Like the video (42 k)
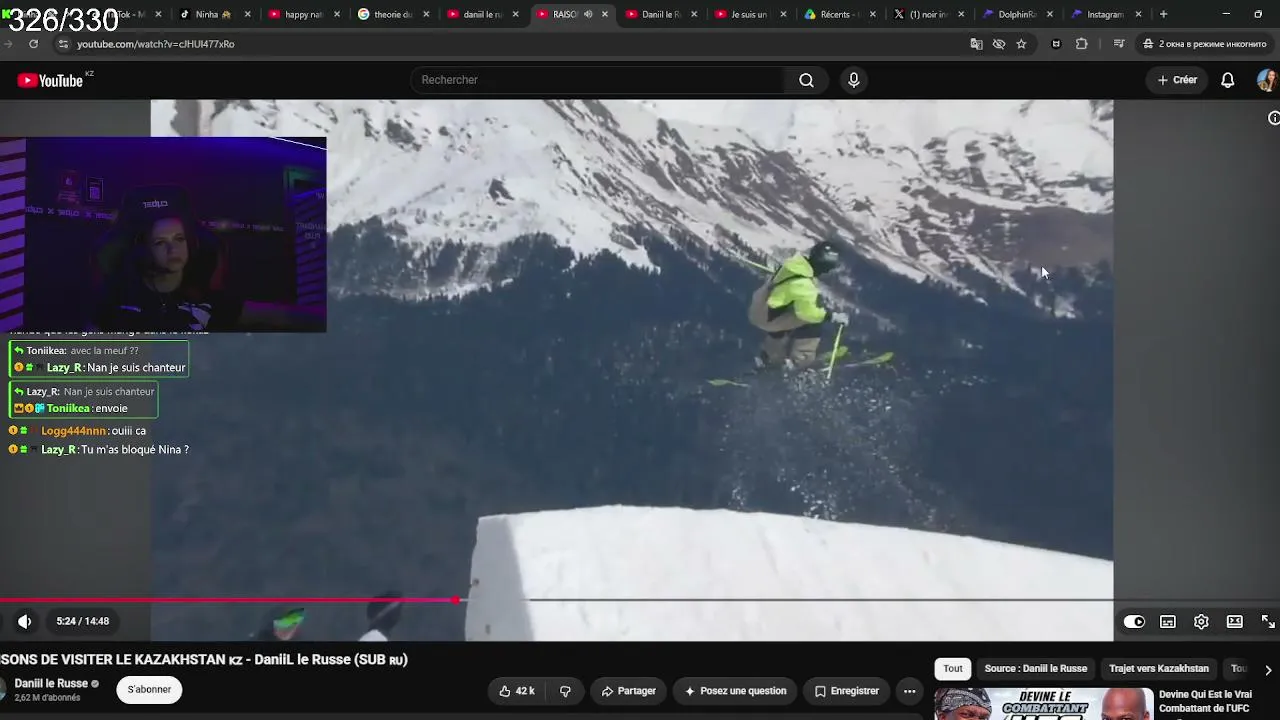1280x720 pixels. 517,691
